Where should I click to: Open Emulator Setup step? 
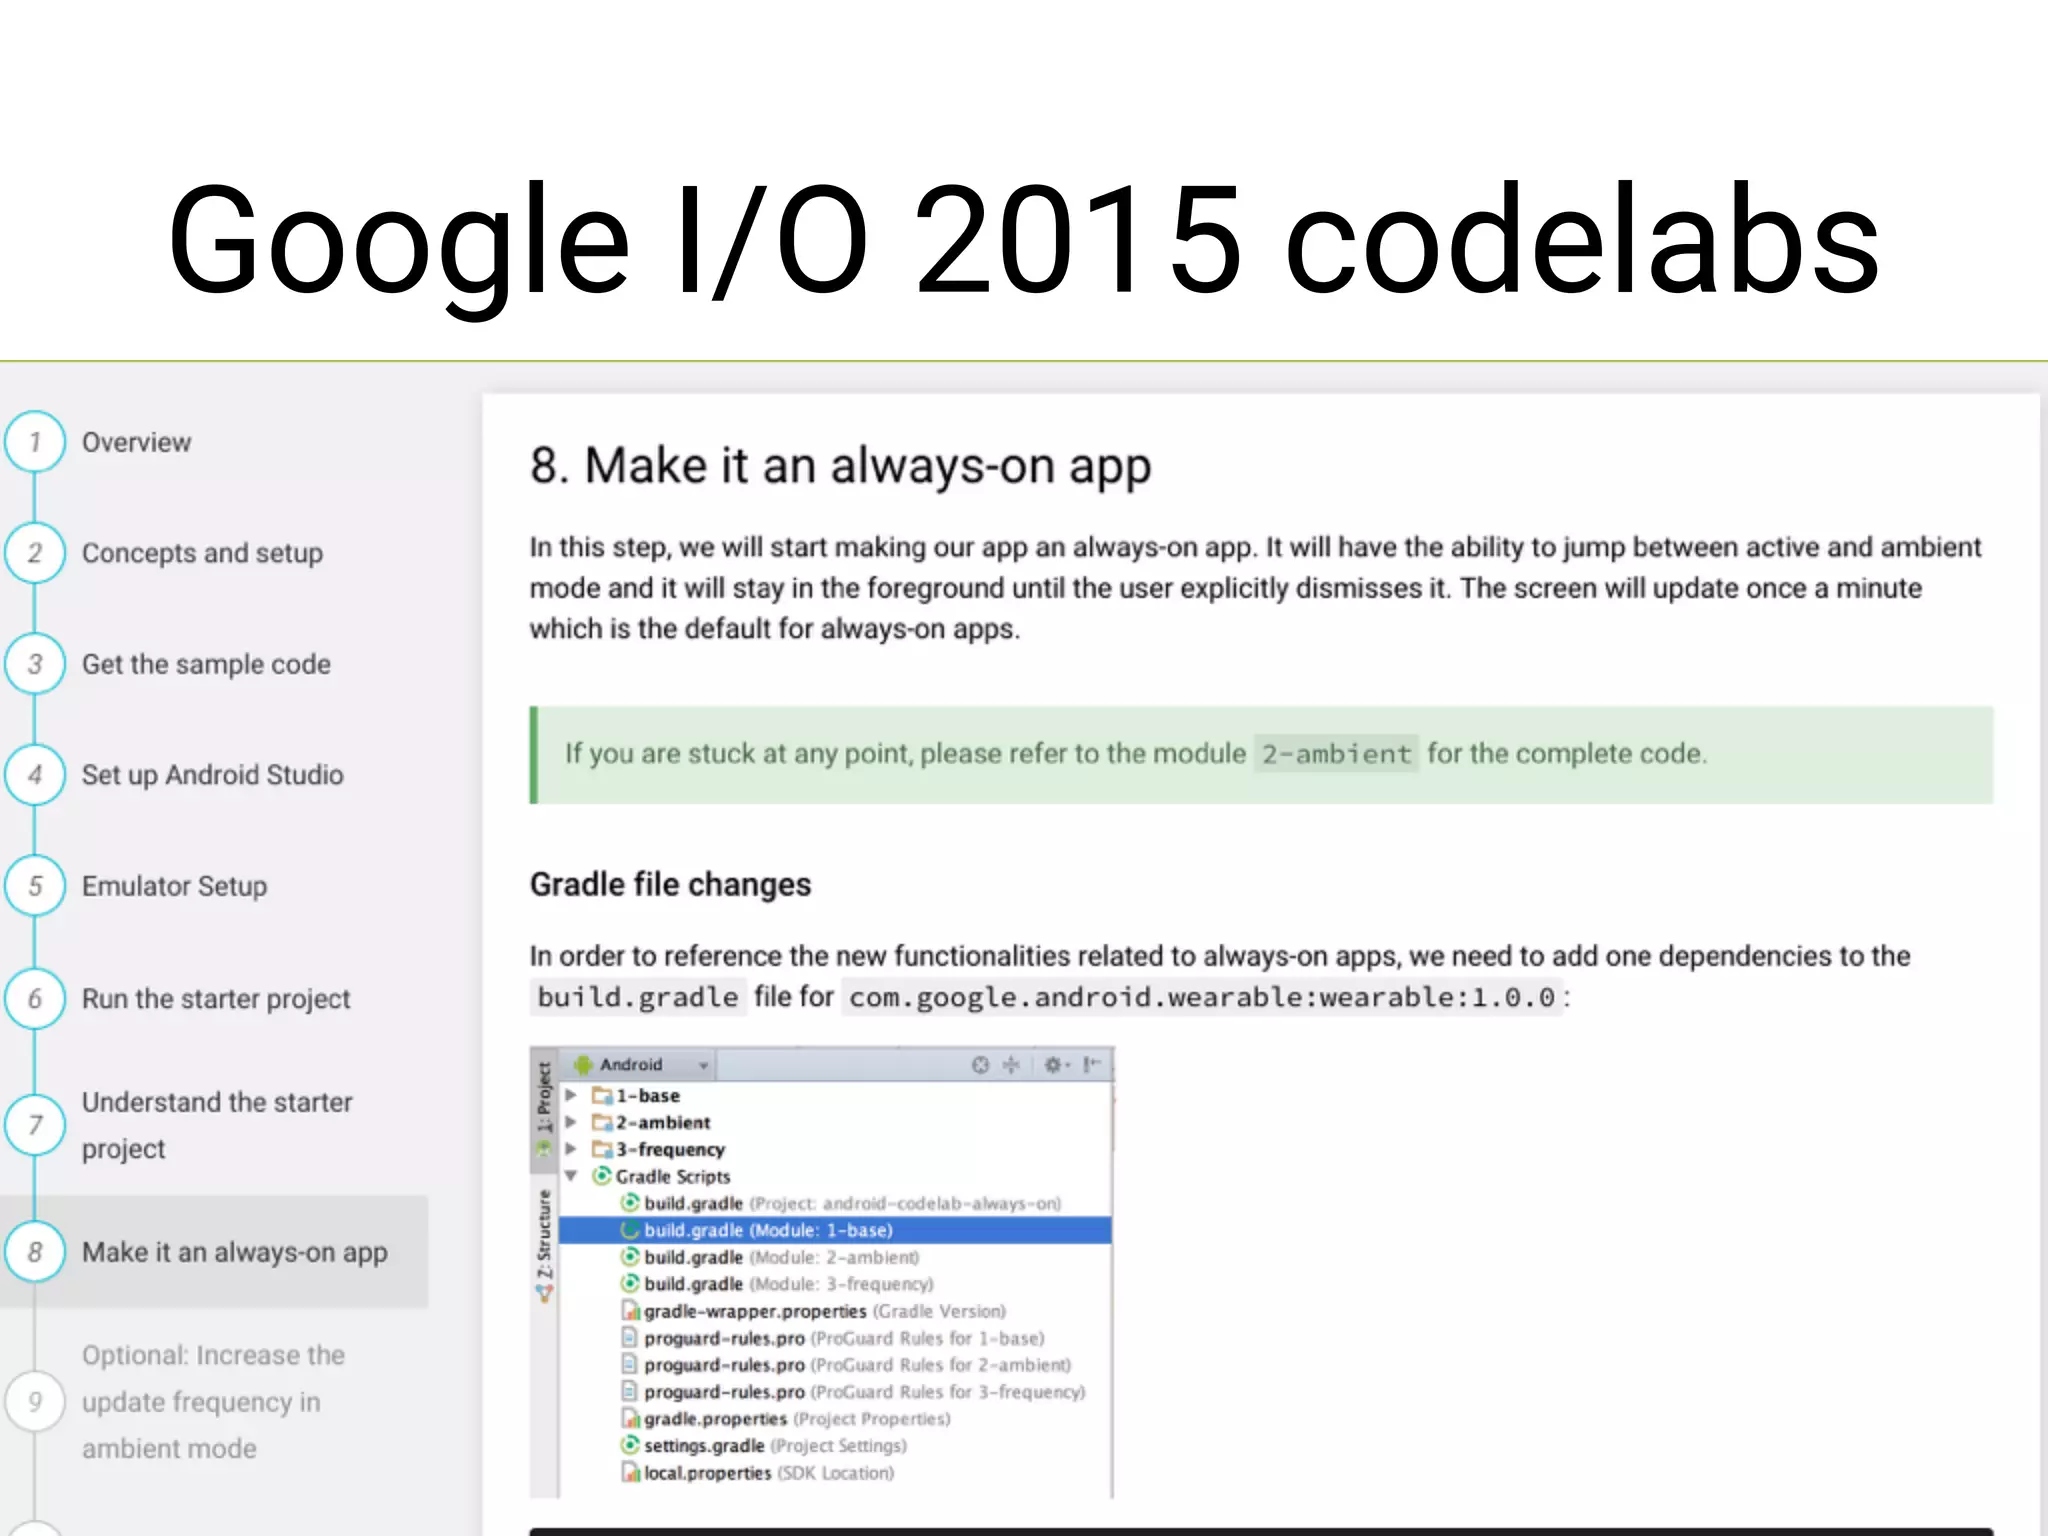click(x=174, y=886)
